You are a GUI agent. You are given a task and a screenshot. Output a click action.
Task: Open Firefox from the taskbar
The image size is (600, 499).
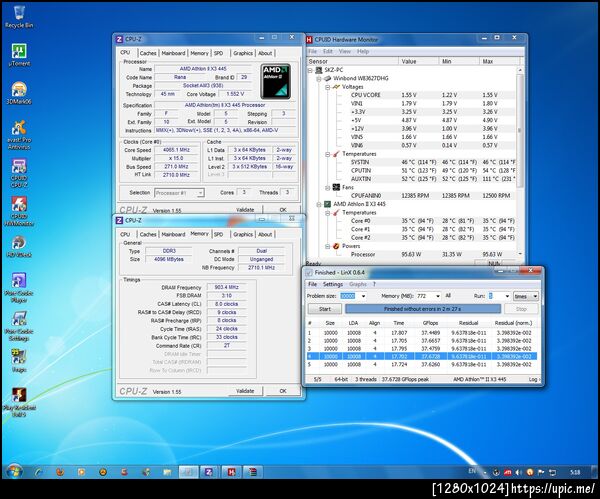60,472
